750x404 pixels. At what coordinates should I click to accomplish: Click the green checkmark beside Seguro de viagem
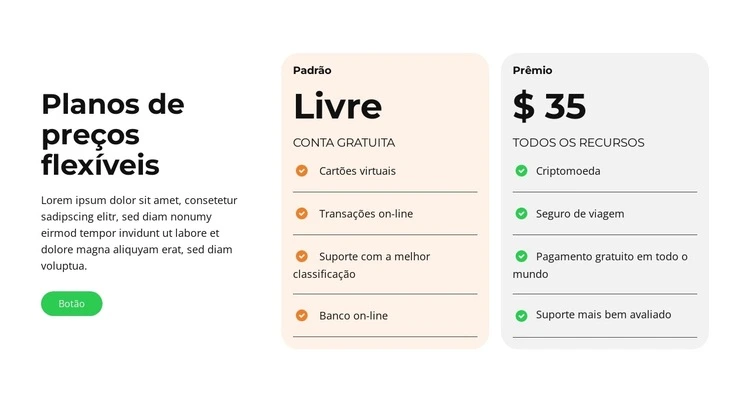coord(521,214)
